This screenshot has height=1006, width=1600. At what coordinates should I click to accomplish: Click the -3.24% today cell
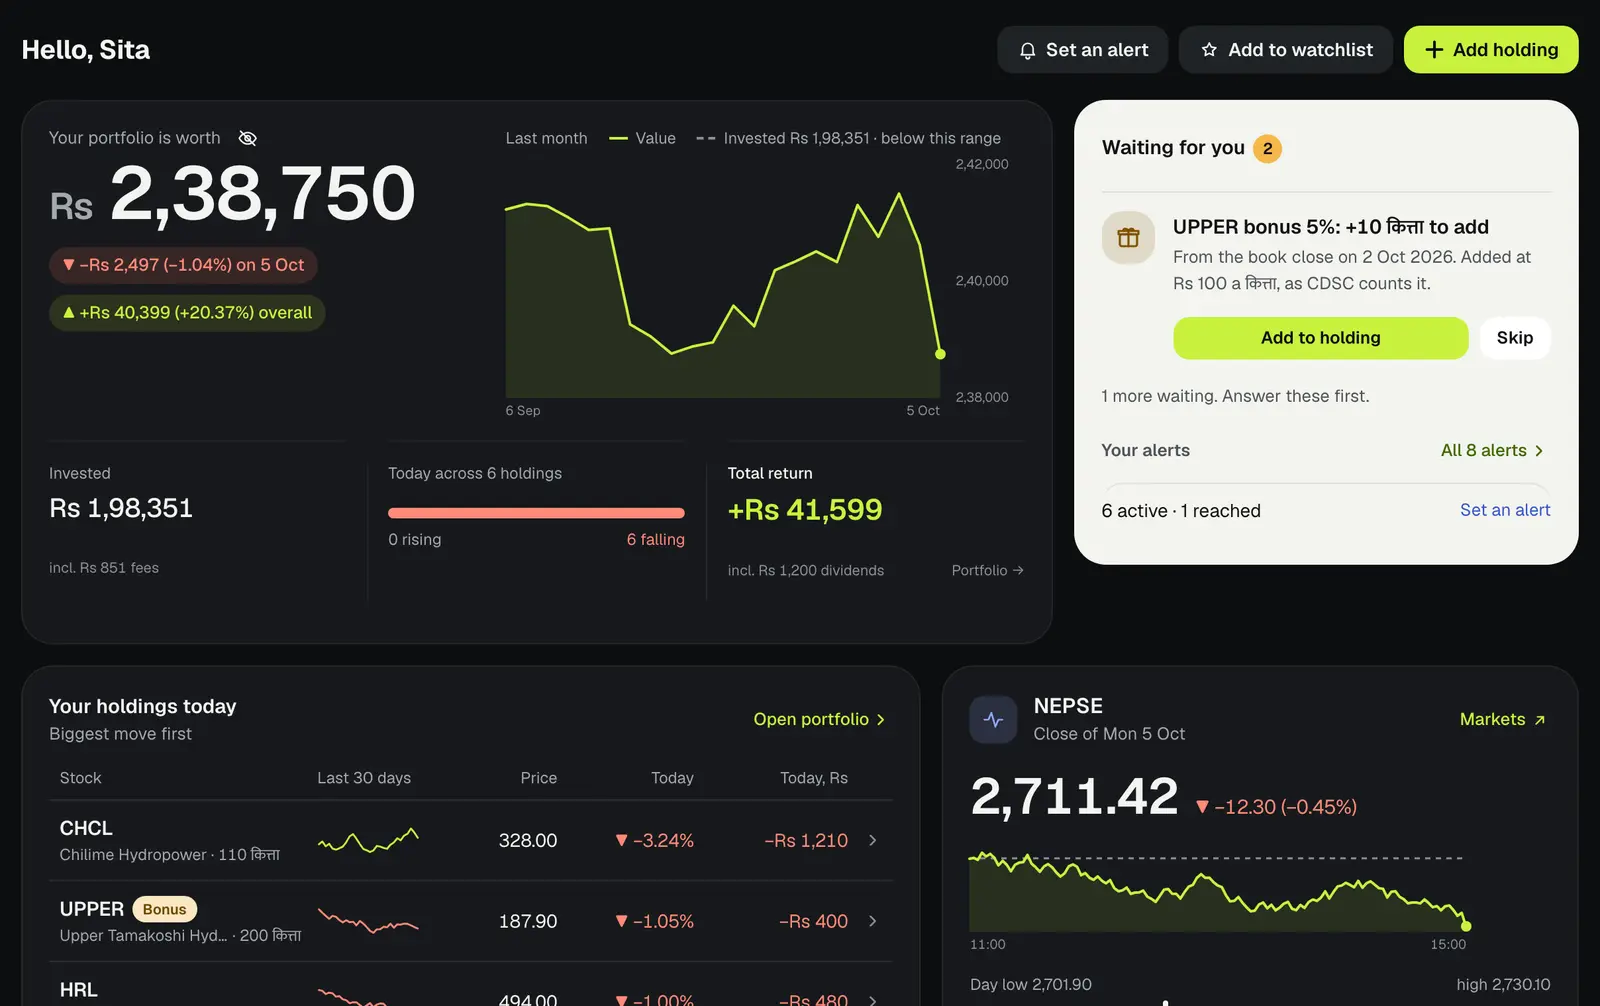tap(654, 840)
